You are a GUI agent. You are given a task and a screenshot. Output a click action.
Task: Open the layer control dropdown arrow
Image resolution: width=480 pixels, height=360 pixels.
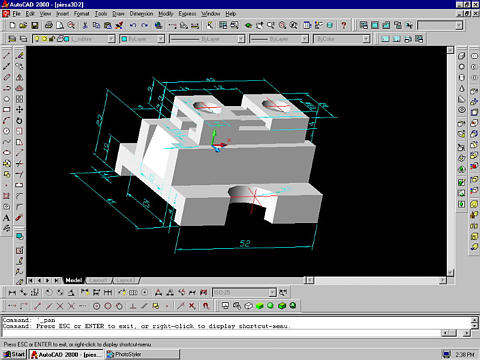(x=111, y=39)
